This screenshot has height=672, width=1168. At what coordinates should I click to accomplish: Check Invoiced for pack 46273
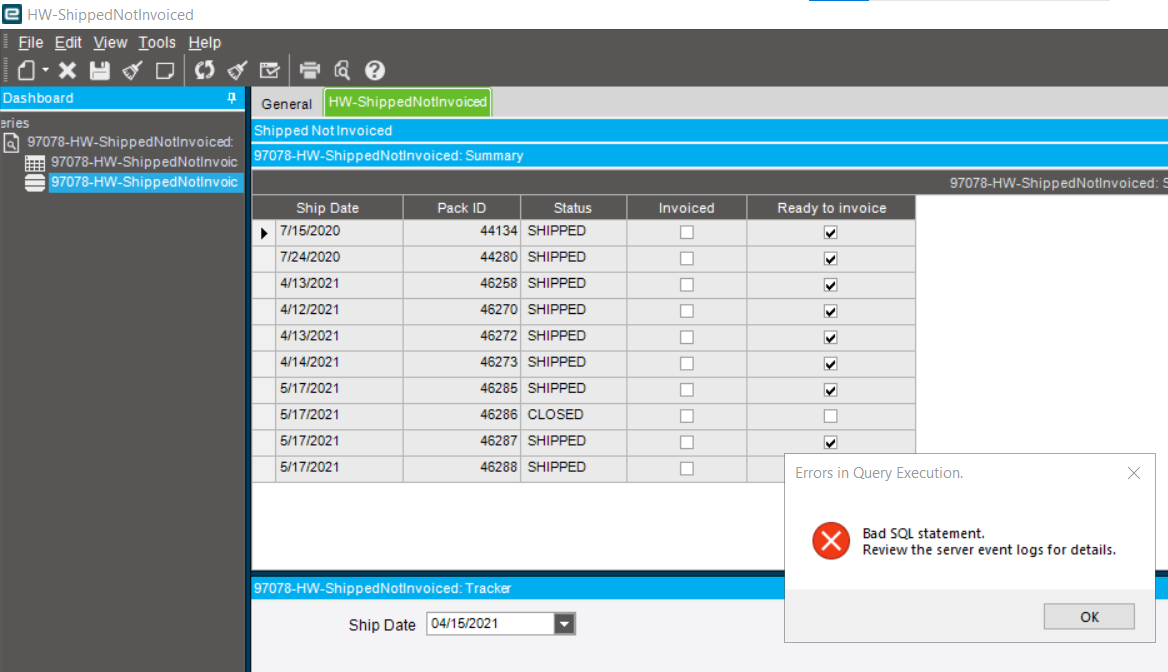tap(687, 364)
